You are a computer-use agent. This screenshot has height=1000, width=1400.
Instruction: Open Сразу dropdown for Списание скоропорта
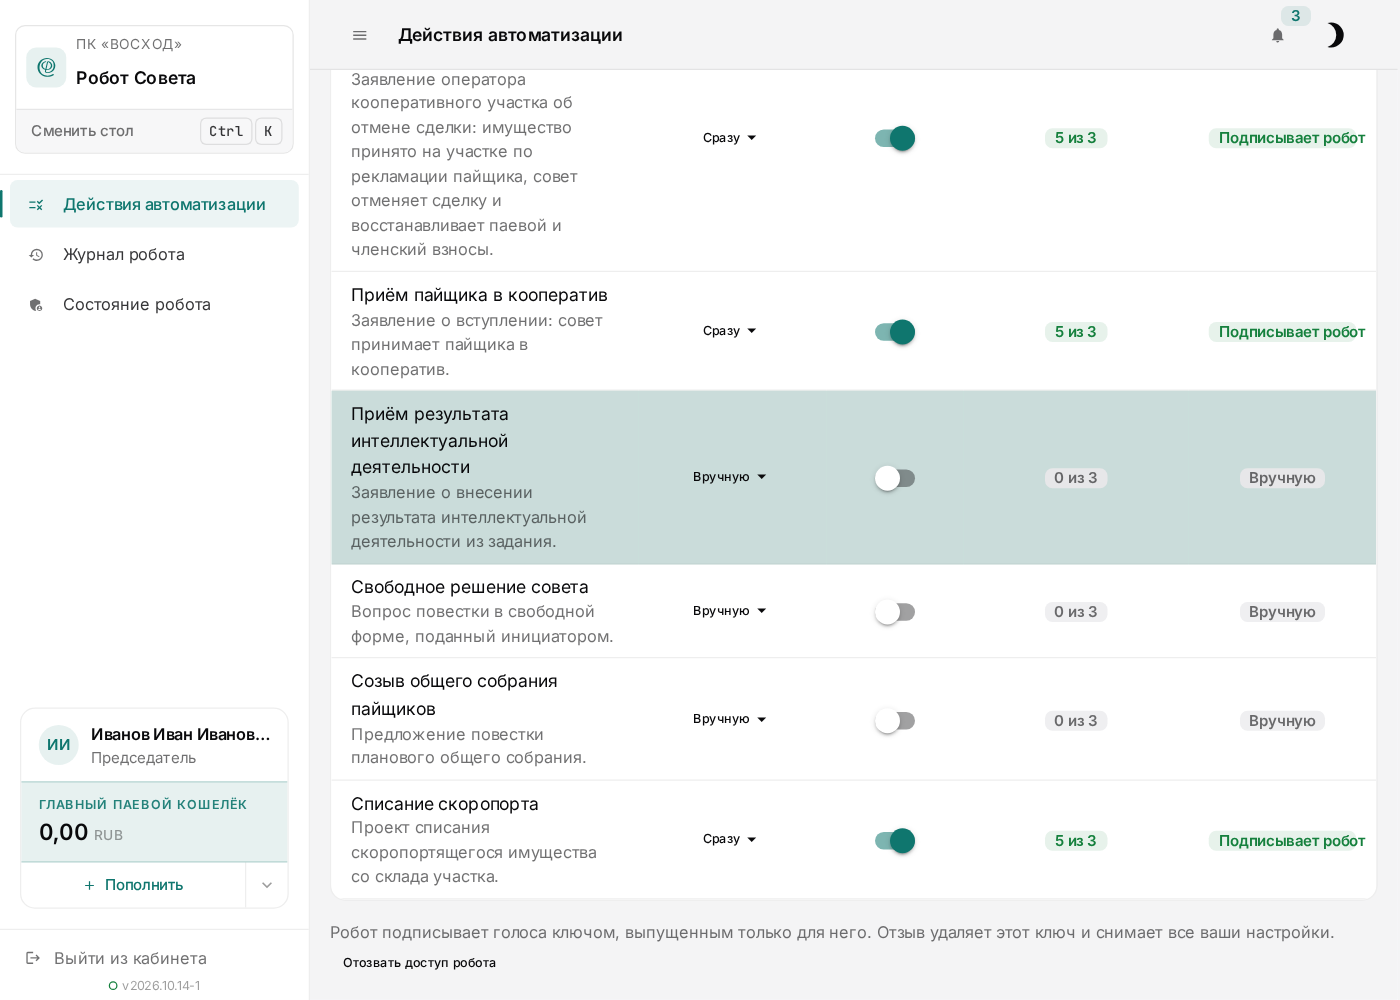pyautogui.click(x=730, y=839)
